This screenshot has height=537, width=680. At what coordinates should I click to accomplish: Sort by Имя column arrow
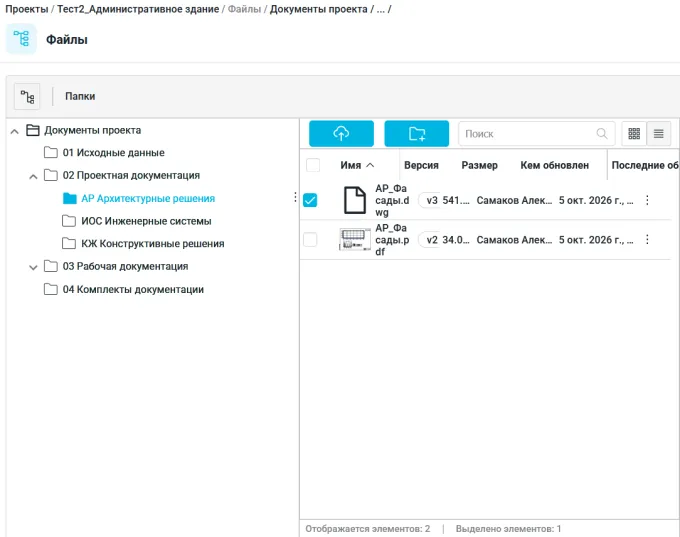coord(370,165)
